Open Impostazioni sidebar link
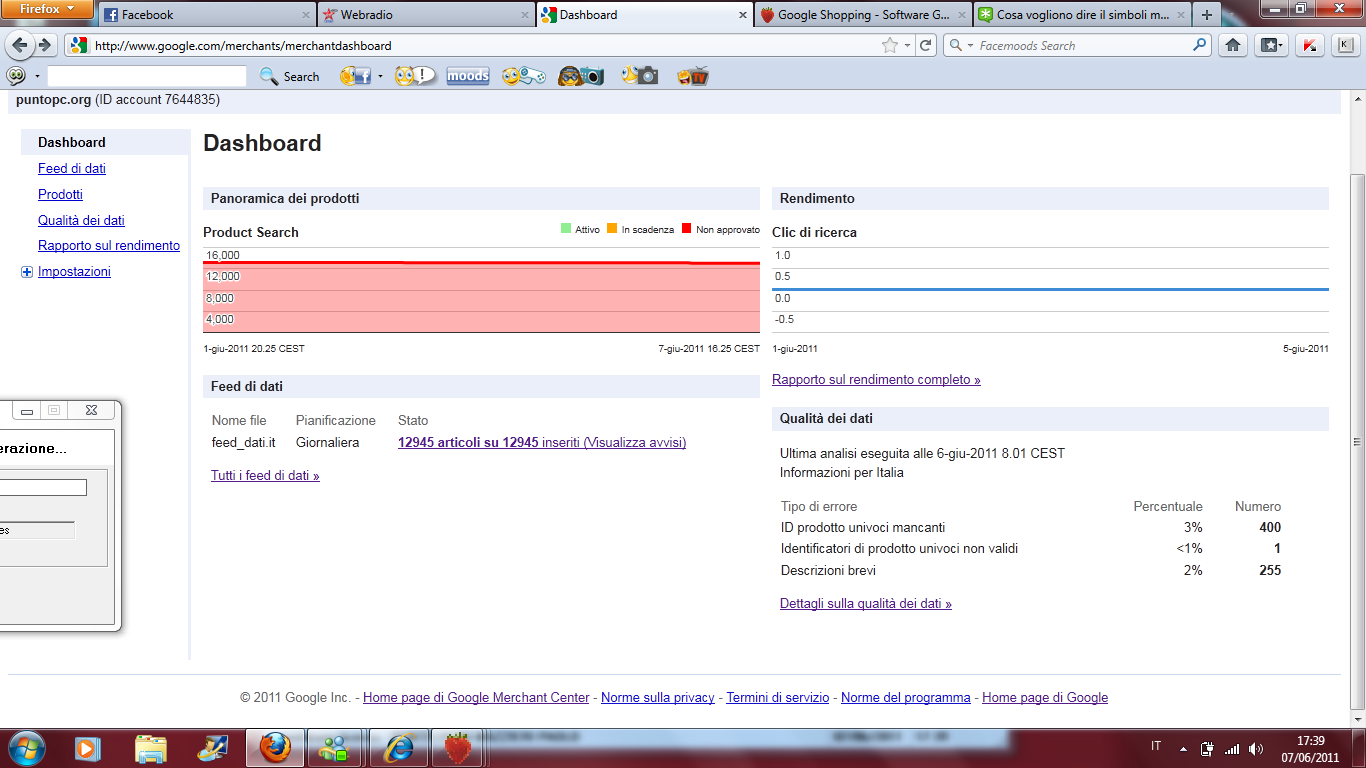The height and width of the screenshot is (768, 1366). pos(74,272)
